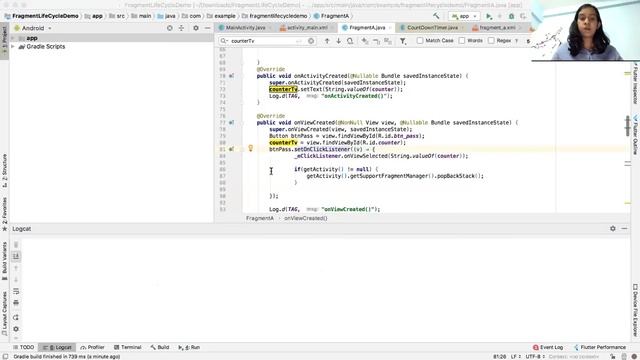Open the Structure side tab
Screen dimensions: 640x360
click(4, 170)
